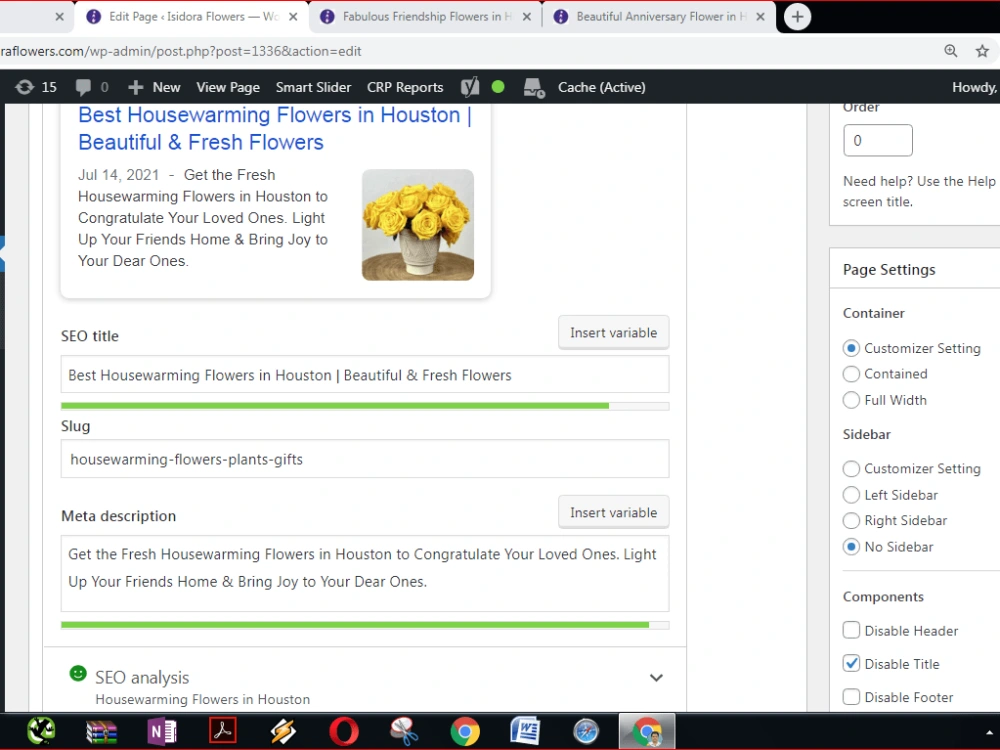The height and width of the screenshot is (750, 1000).
Task: Switch to Beautiful Anniversary Flower tab
Action: point(660,17)
